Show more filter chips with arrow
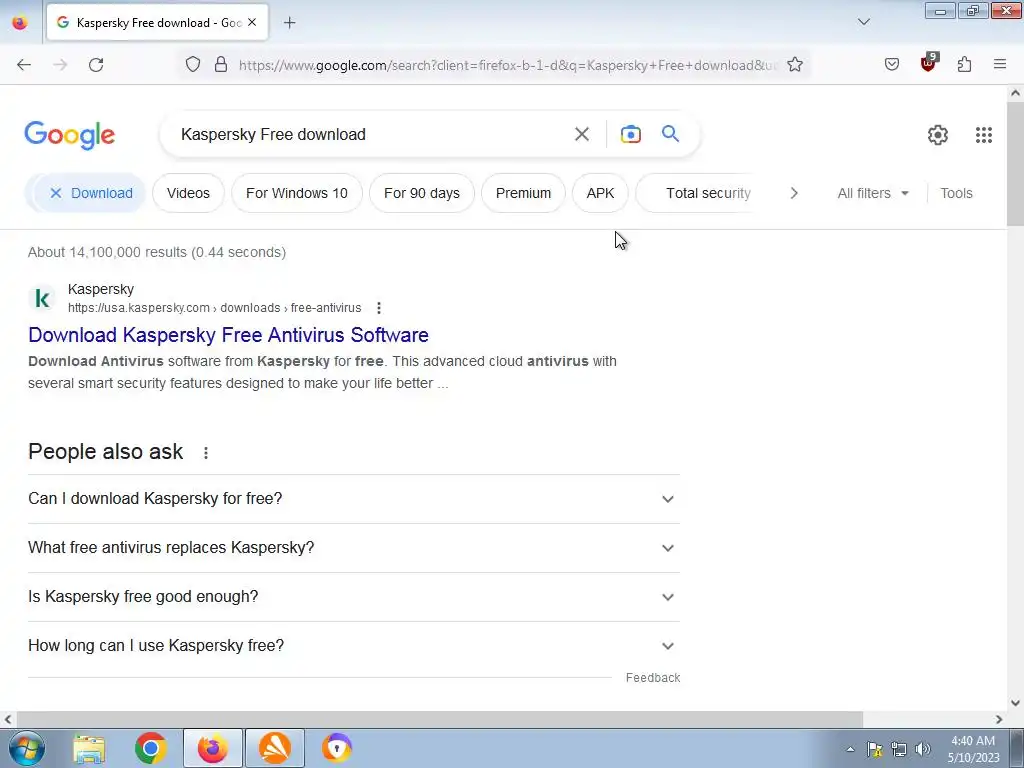 [794, 193]
